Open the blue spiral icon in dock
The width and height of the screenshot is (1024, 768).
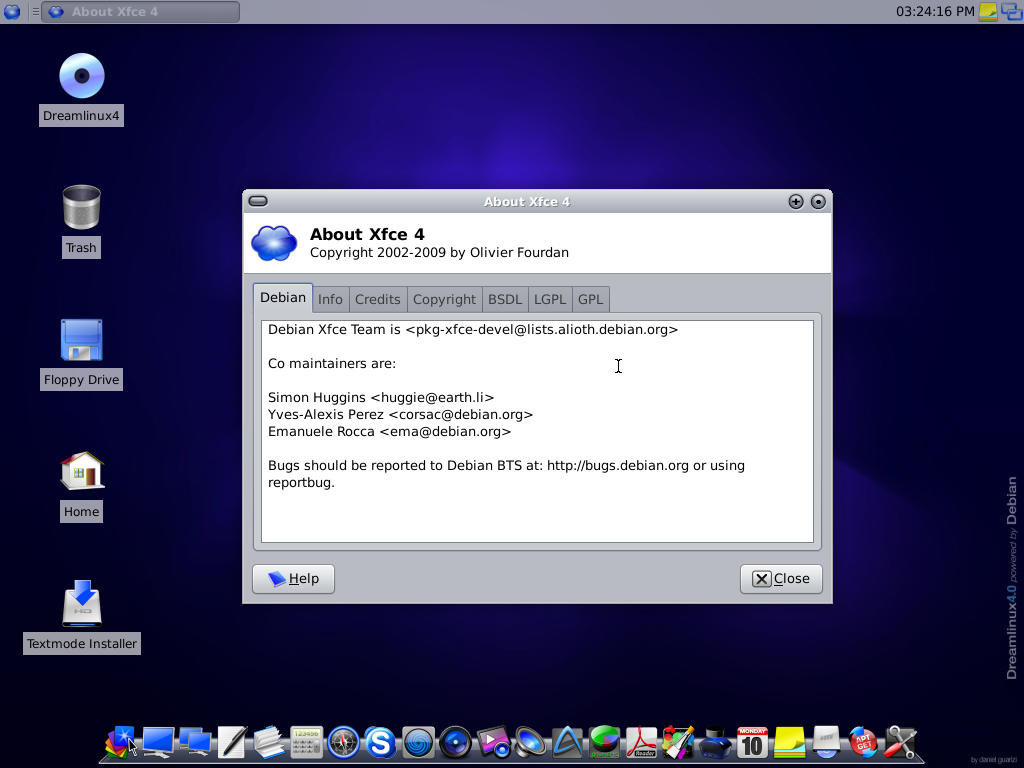pyautogui.click(x=418, y=743)
